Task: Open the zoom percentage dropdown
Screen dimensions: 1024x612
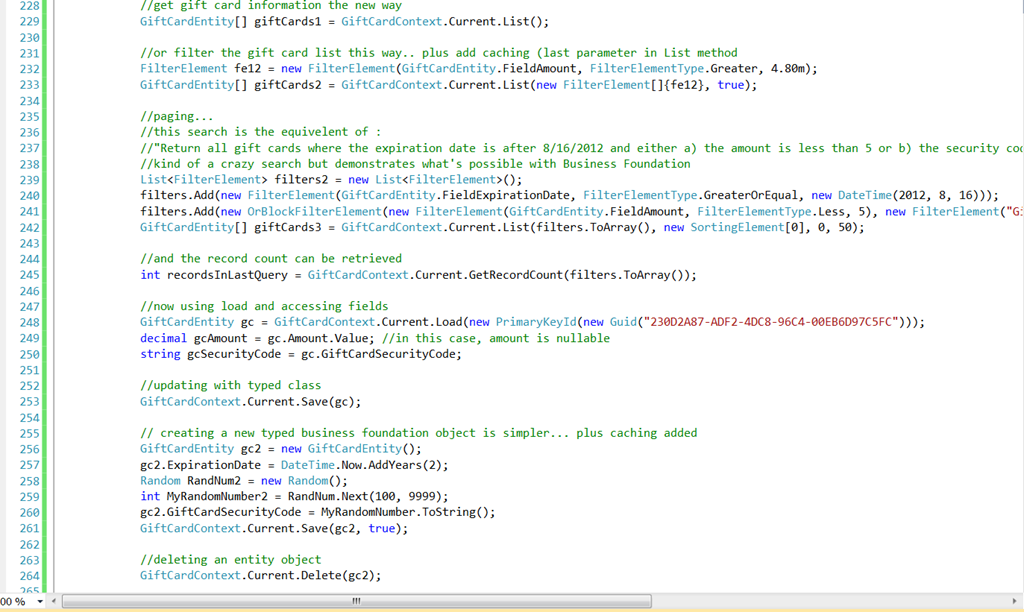Action: point(40,601)
